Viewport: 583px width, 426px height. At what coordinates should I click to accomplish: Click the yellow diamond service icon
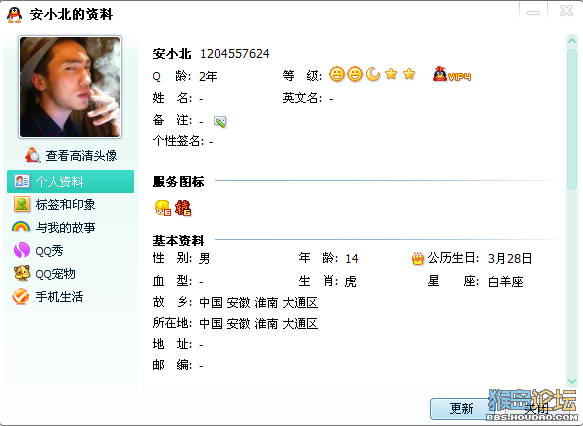tap(162, 207)
